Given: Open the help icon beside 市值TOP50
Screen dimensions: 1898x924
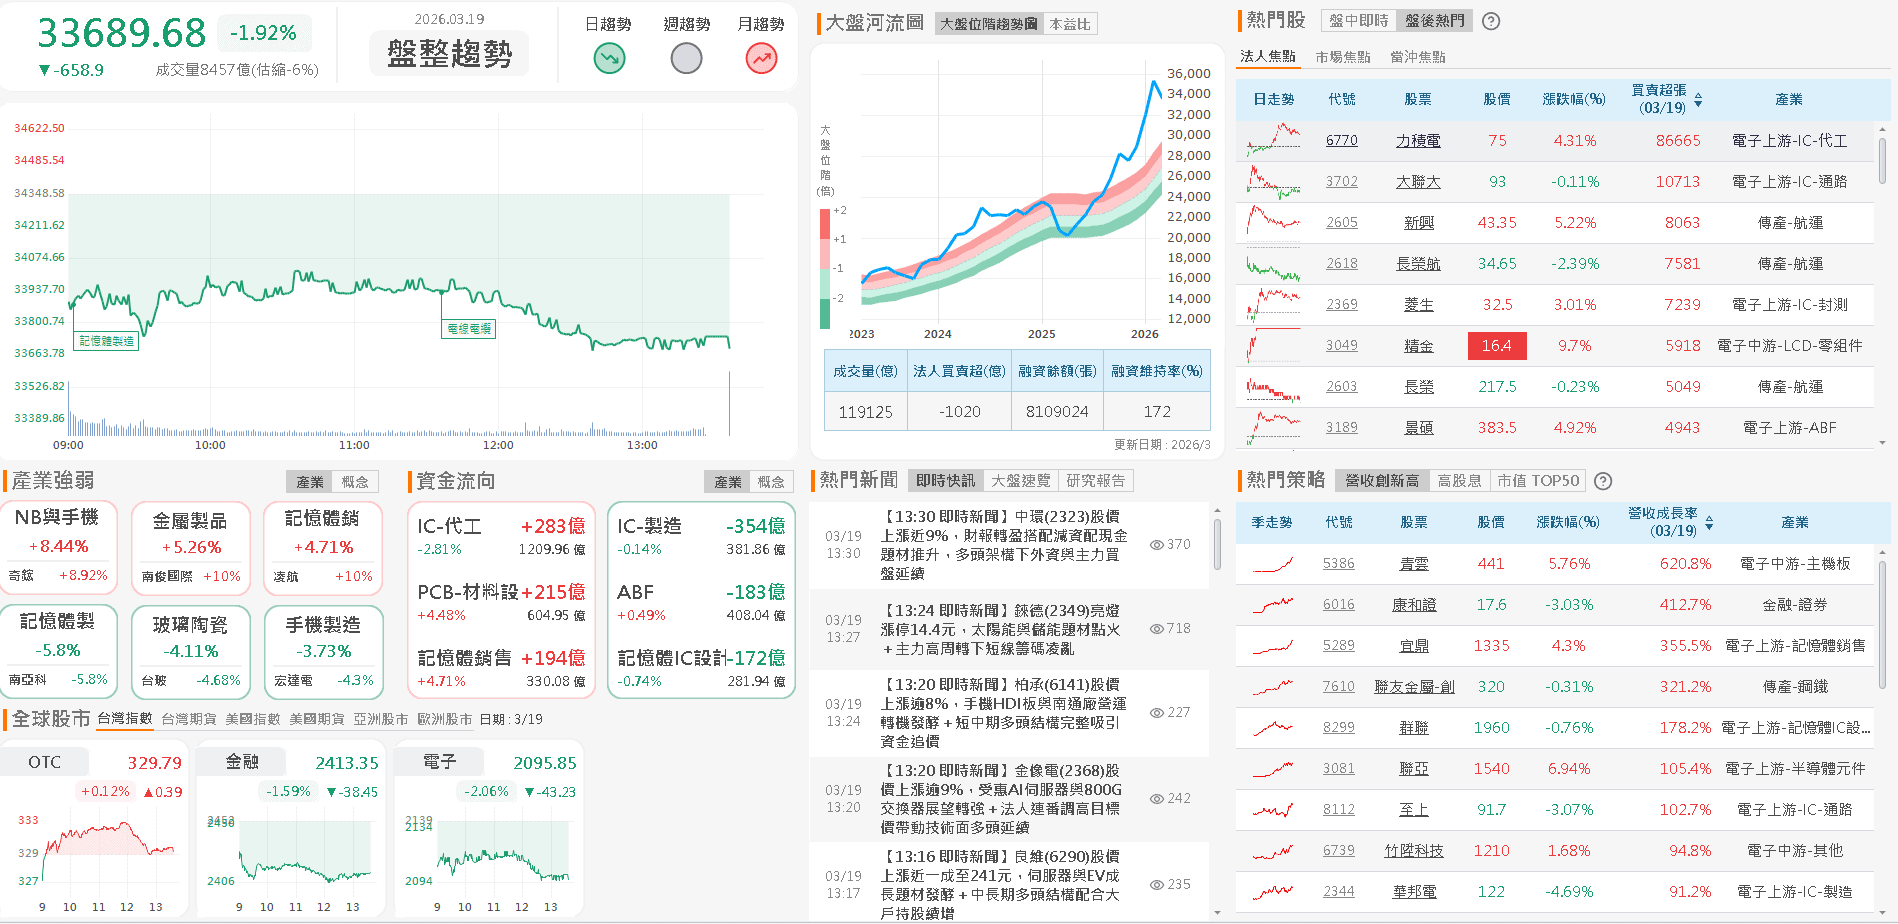Looking at the screenshot, I should tap(1603, 481).
